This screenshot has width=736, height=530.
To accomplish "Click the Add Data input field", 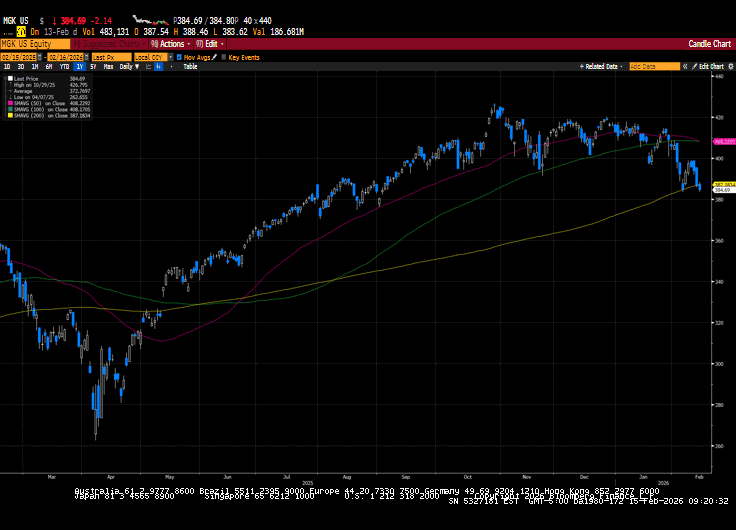I will pos(648,66).
